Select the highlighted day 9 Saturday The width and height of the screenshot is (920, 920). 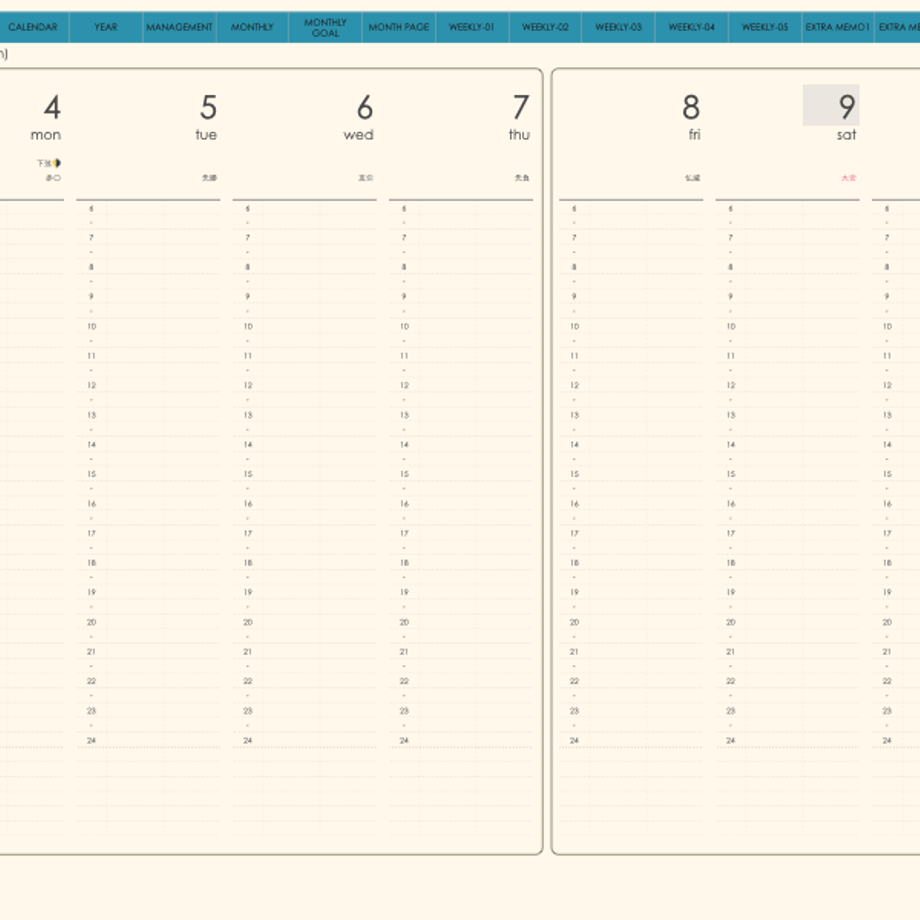pos(831,105)
